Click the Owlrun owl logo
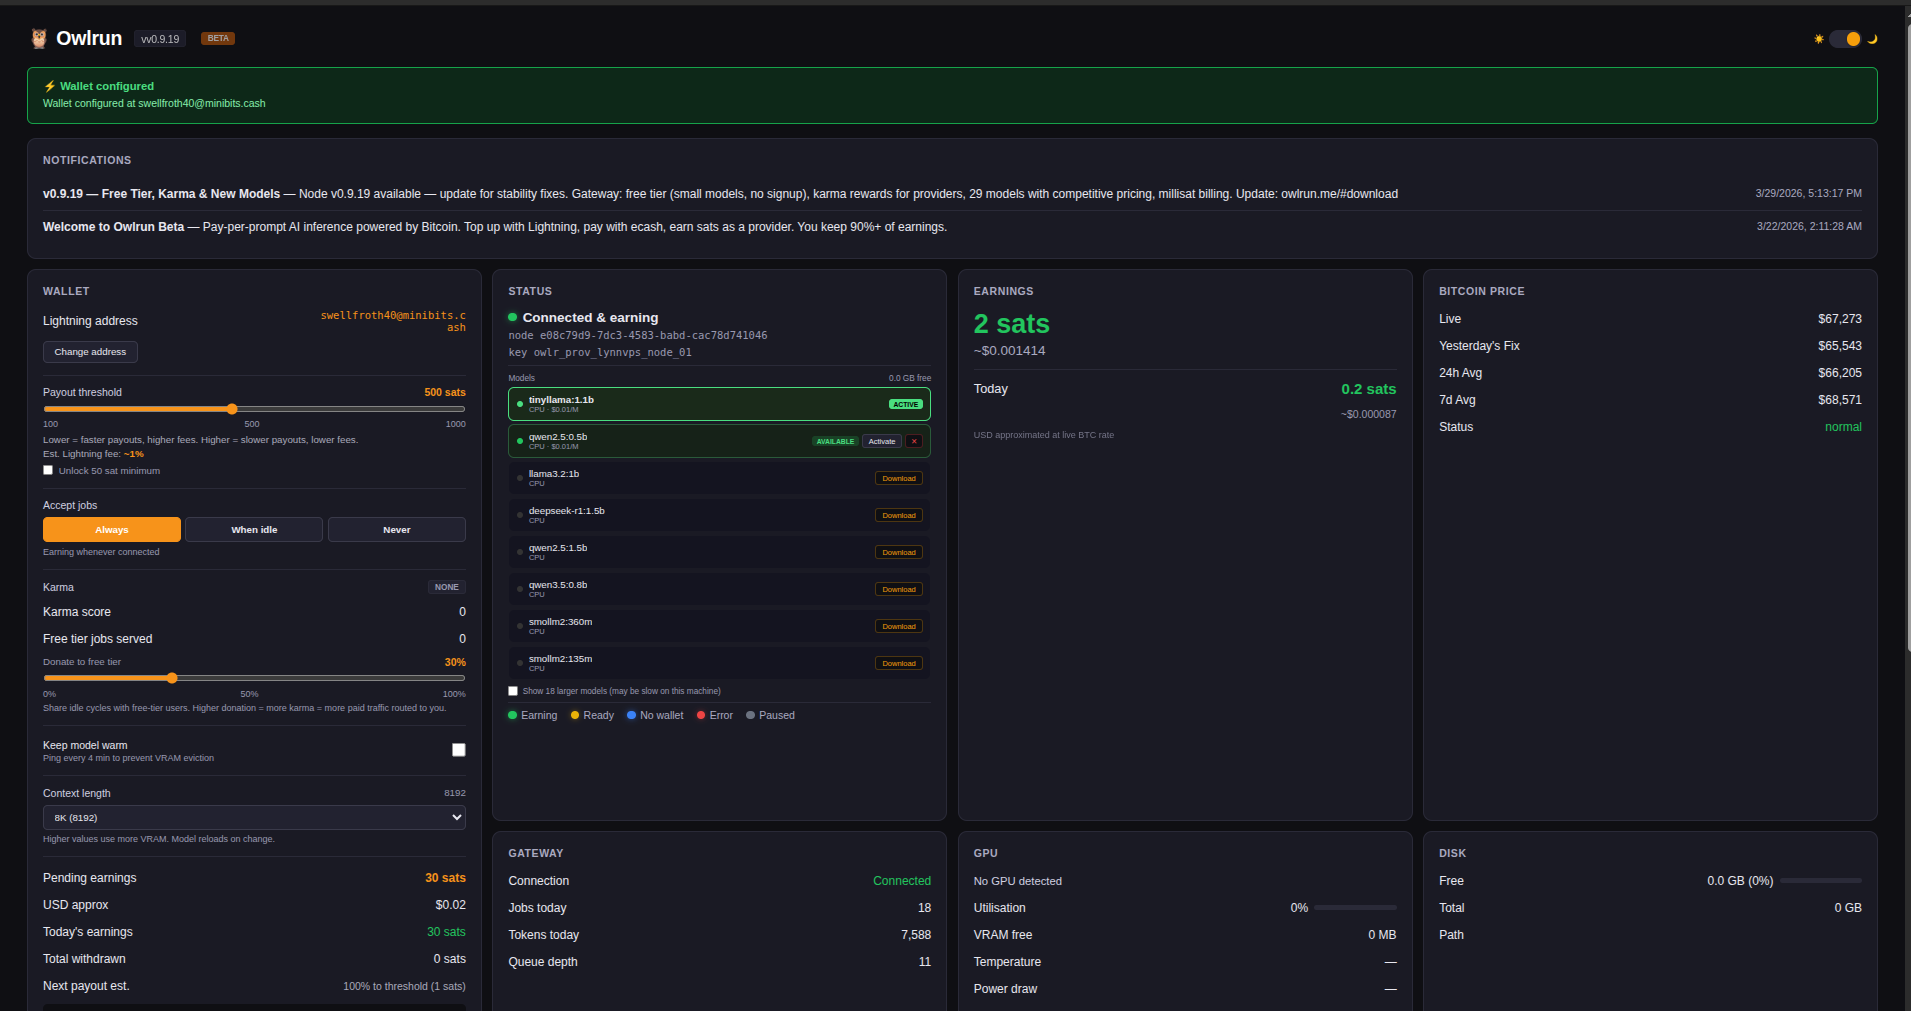The width and height of the screenshot is (1911, 1011). click(x=38, y=38)
